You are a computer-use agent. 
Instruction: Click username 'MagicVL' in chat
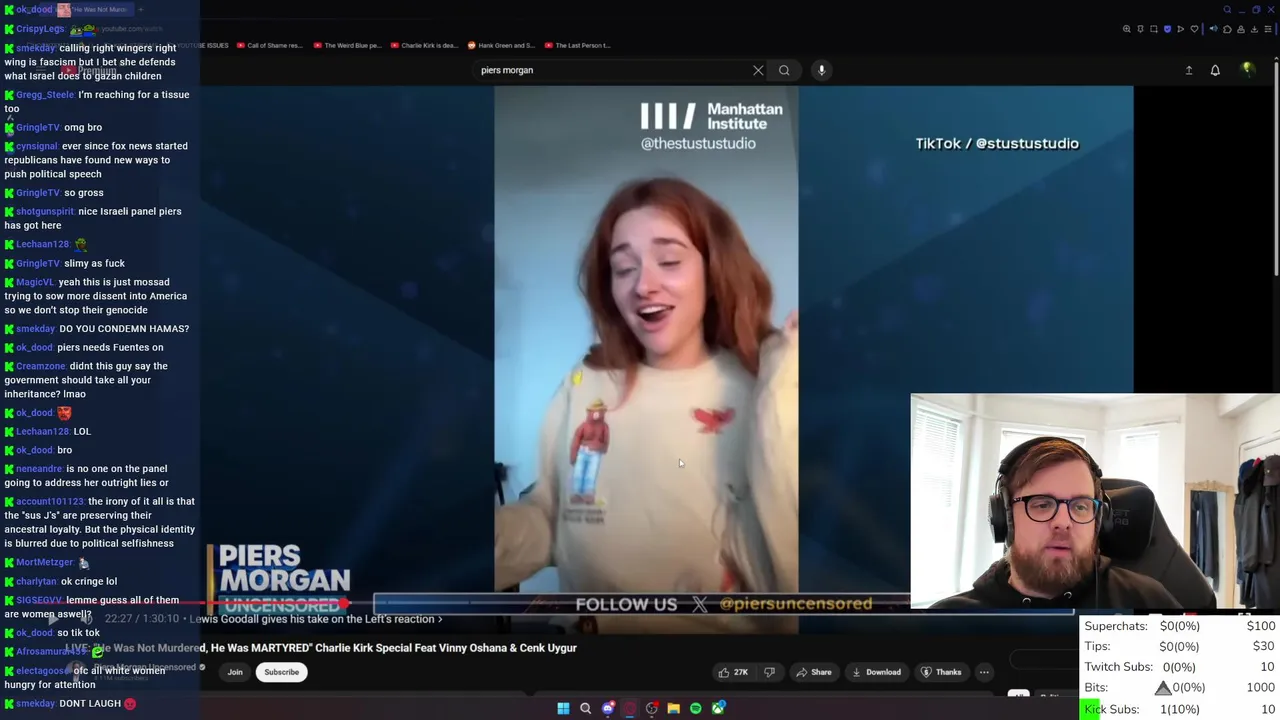tap(35, 282)
